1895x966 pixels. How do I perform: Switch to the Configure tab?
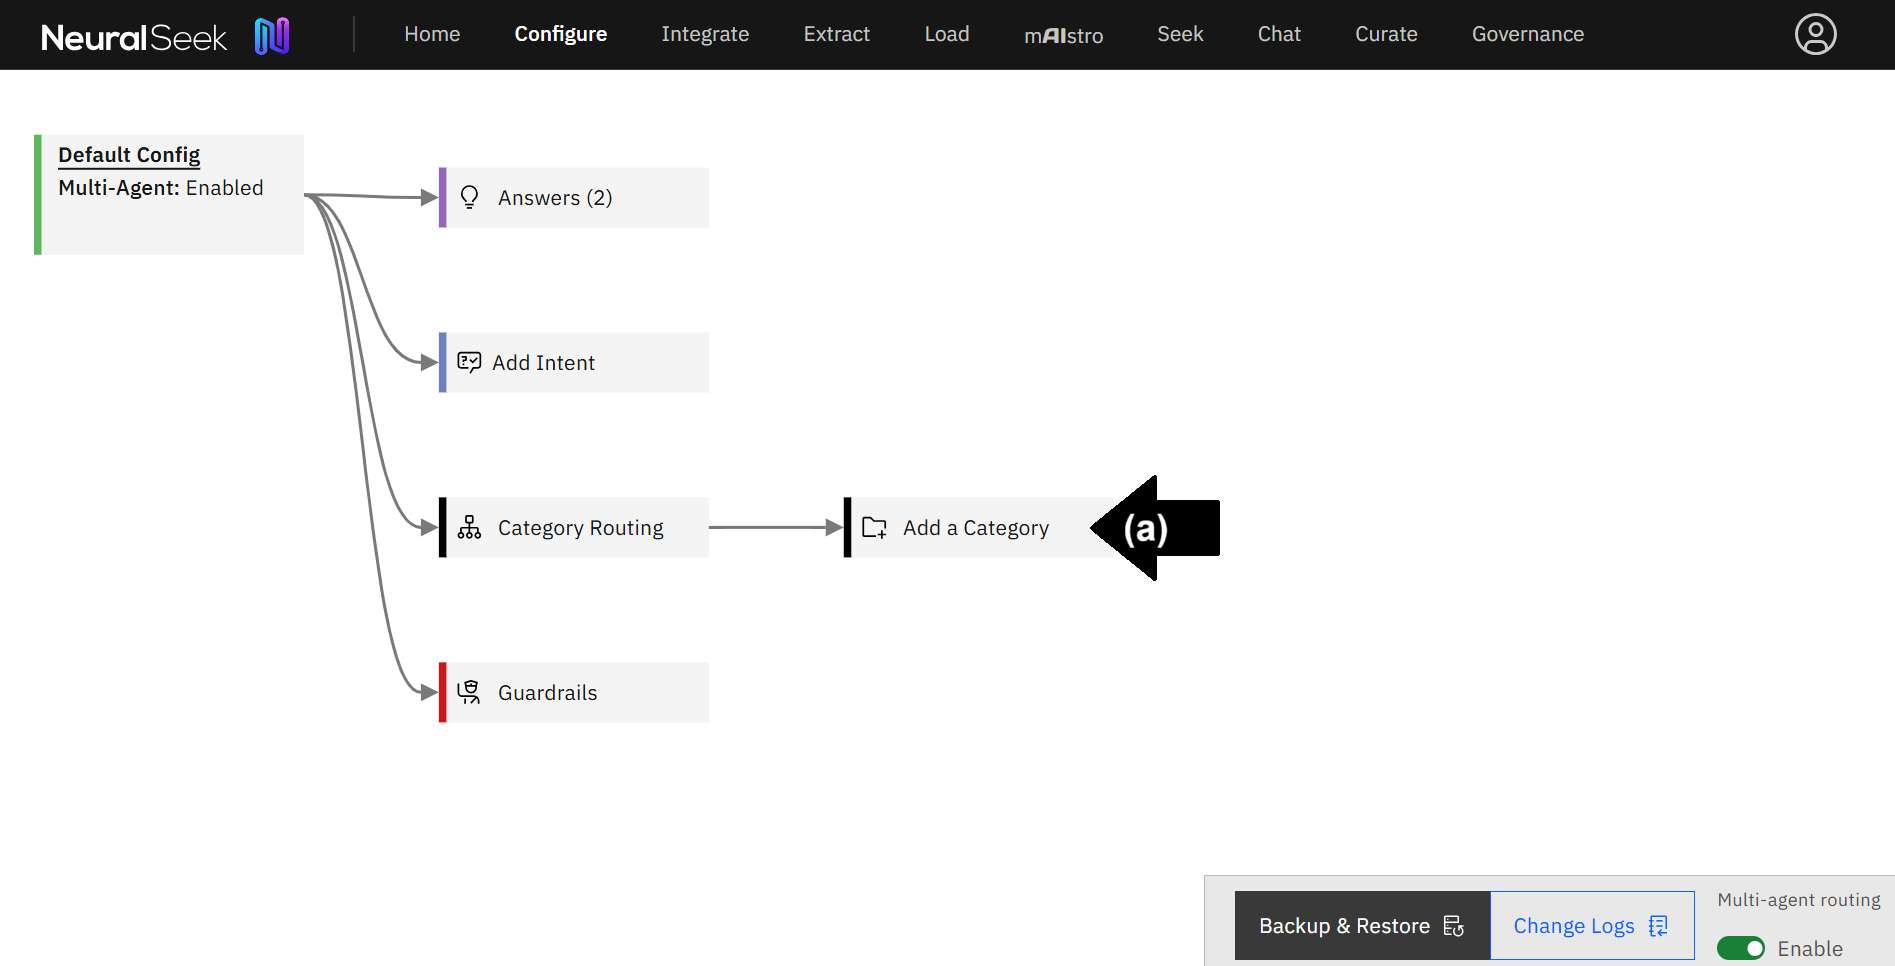pyautogui.click(x=560, y=34)
